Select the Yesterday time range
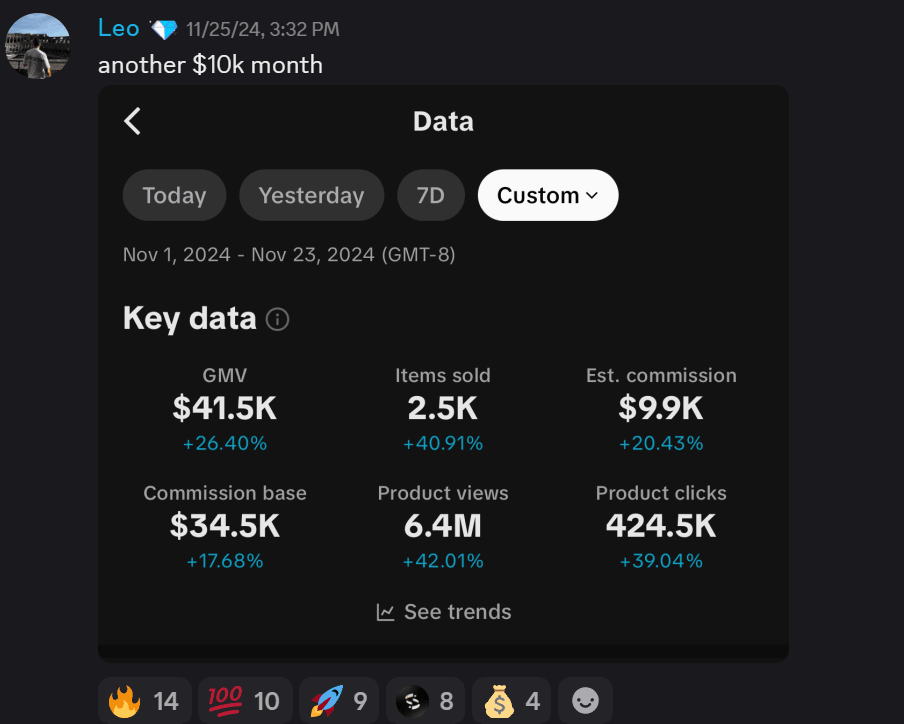 [311, 195]
